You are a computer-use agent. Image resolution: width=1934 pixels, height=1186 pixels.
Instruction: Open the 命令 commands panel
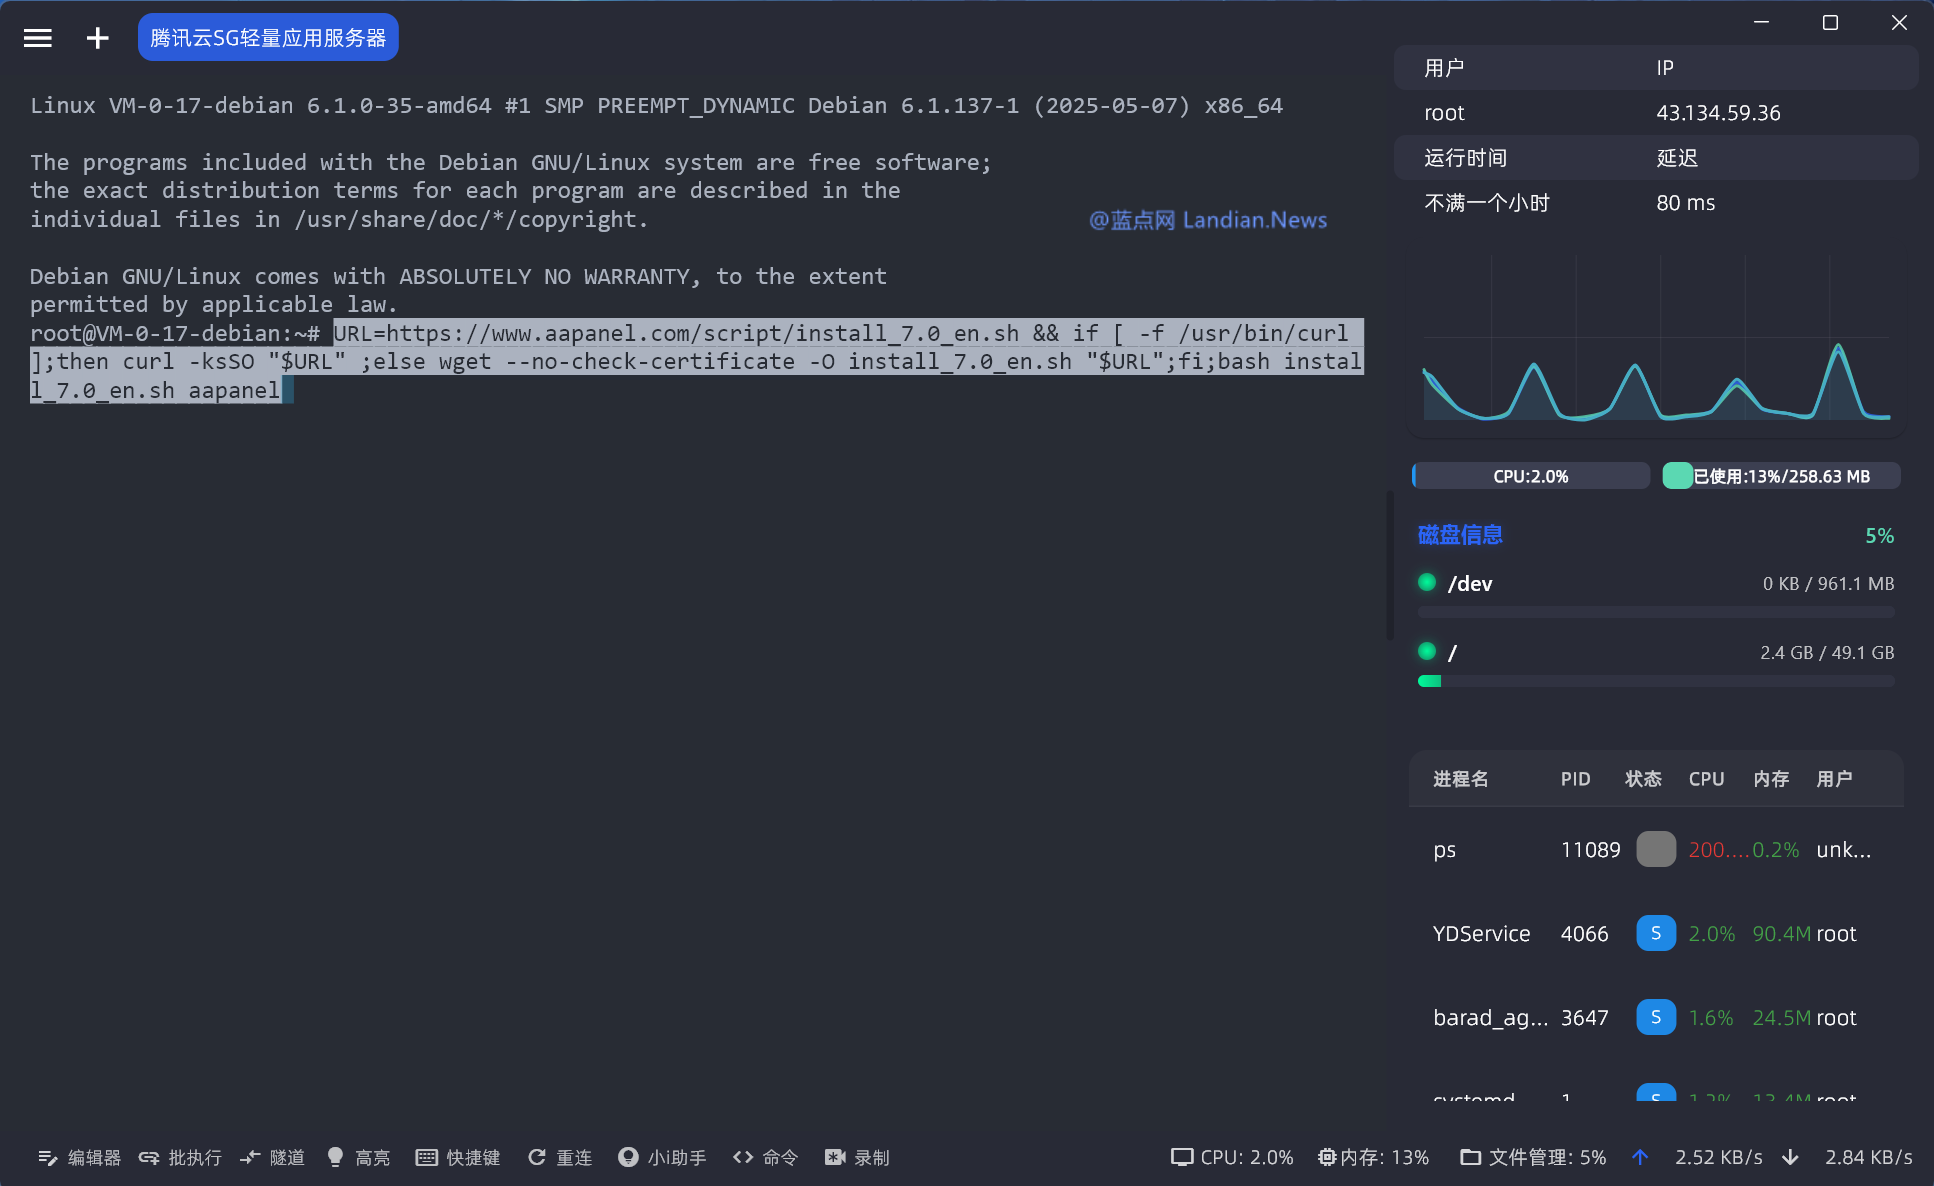click(x=766, y=1157)
